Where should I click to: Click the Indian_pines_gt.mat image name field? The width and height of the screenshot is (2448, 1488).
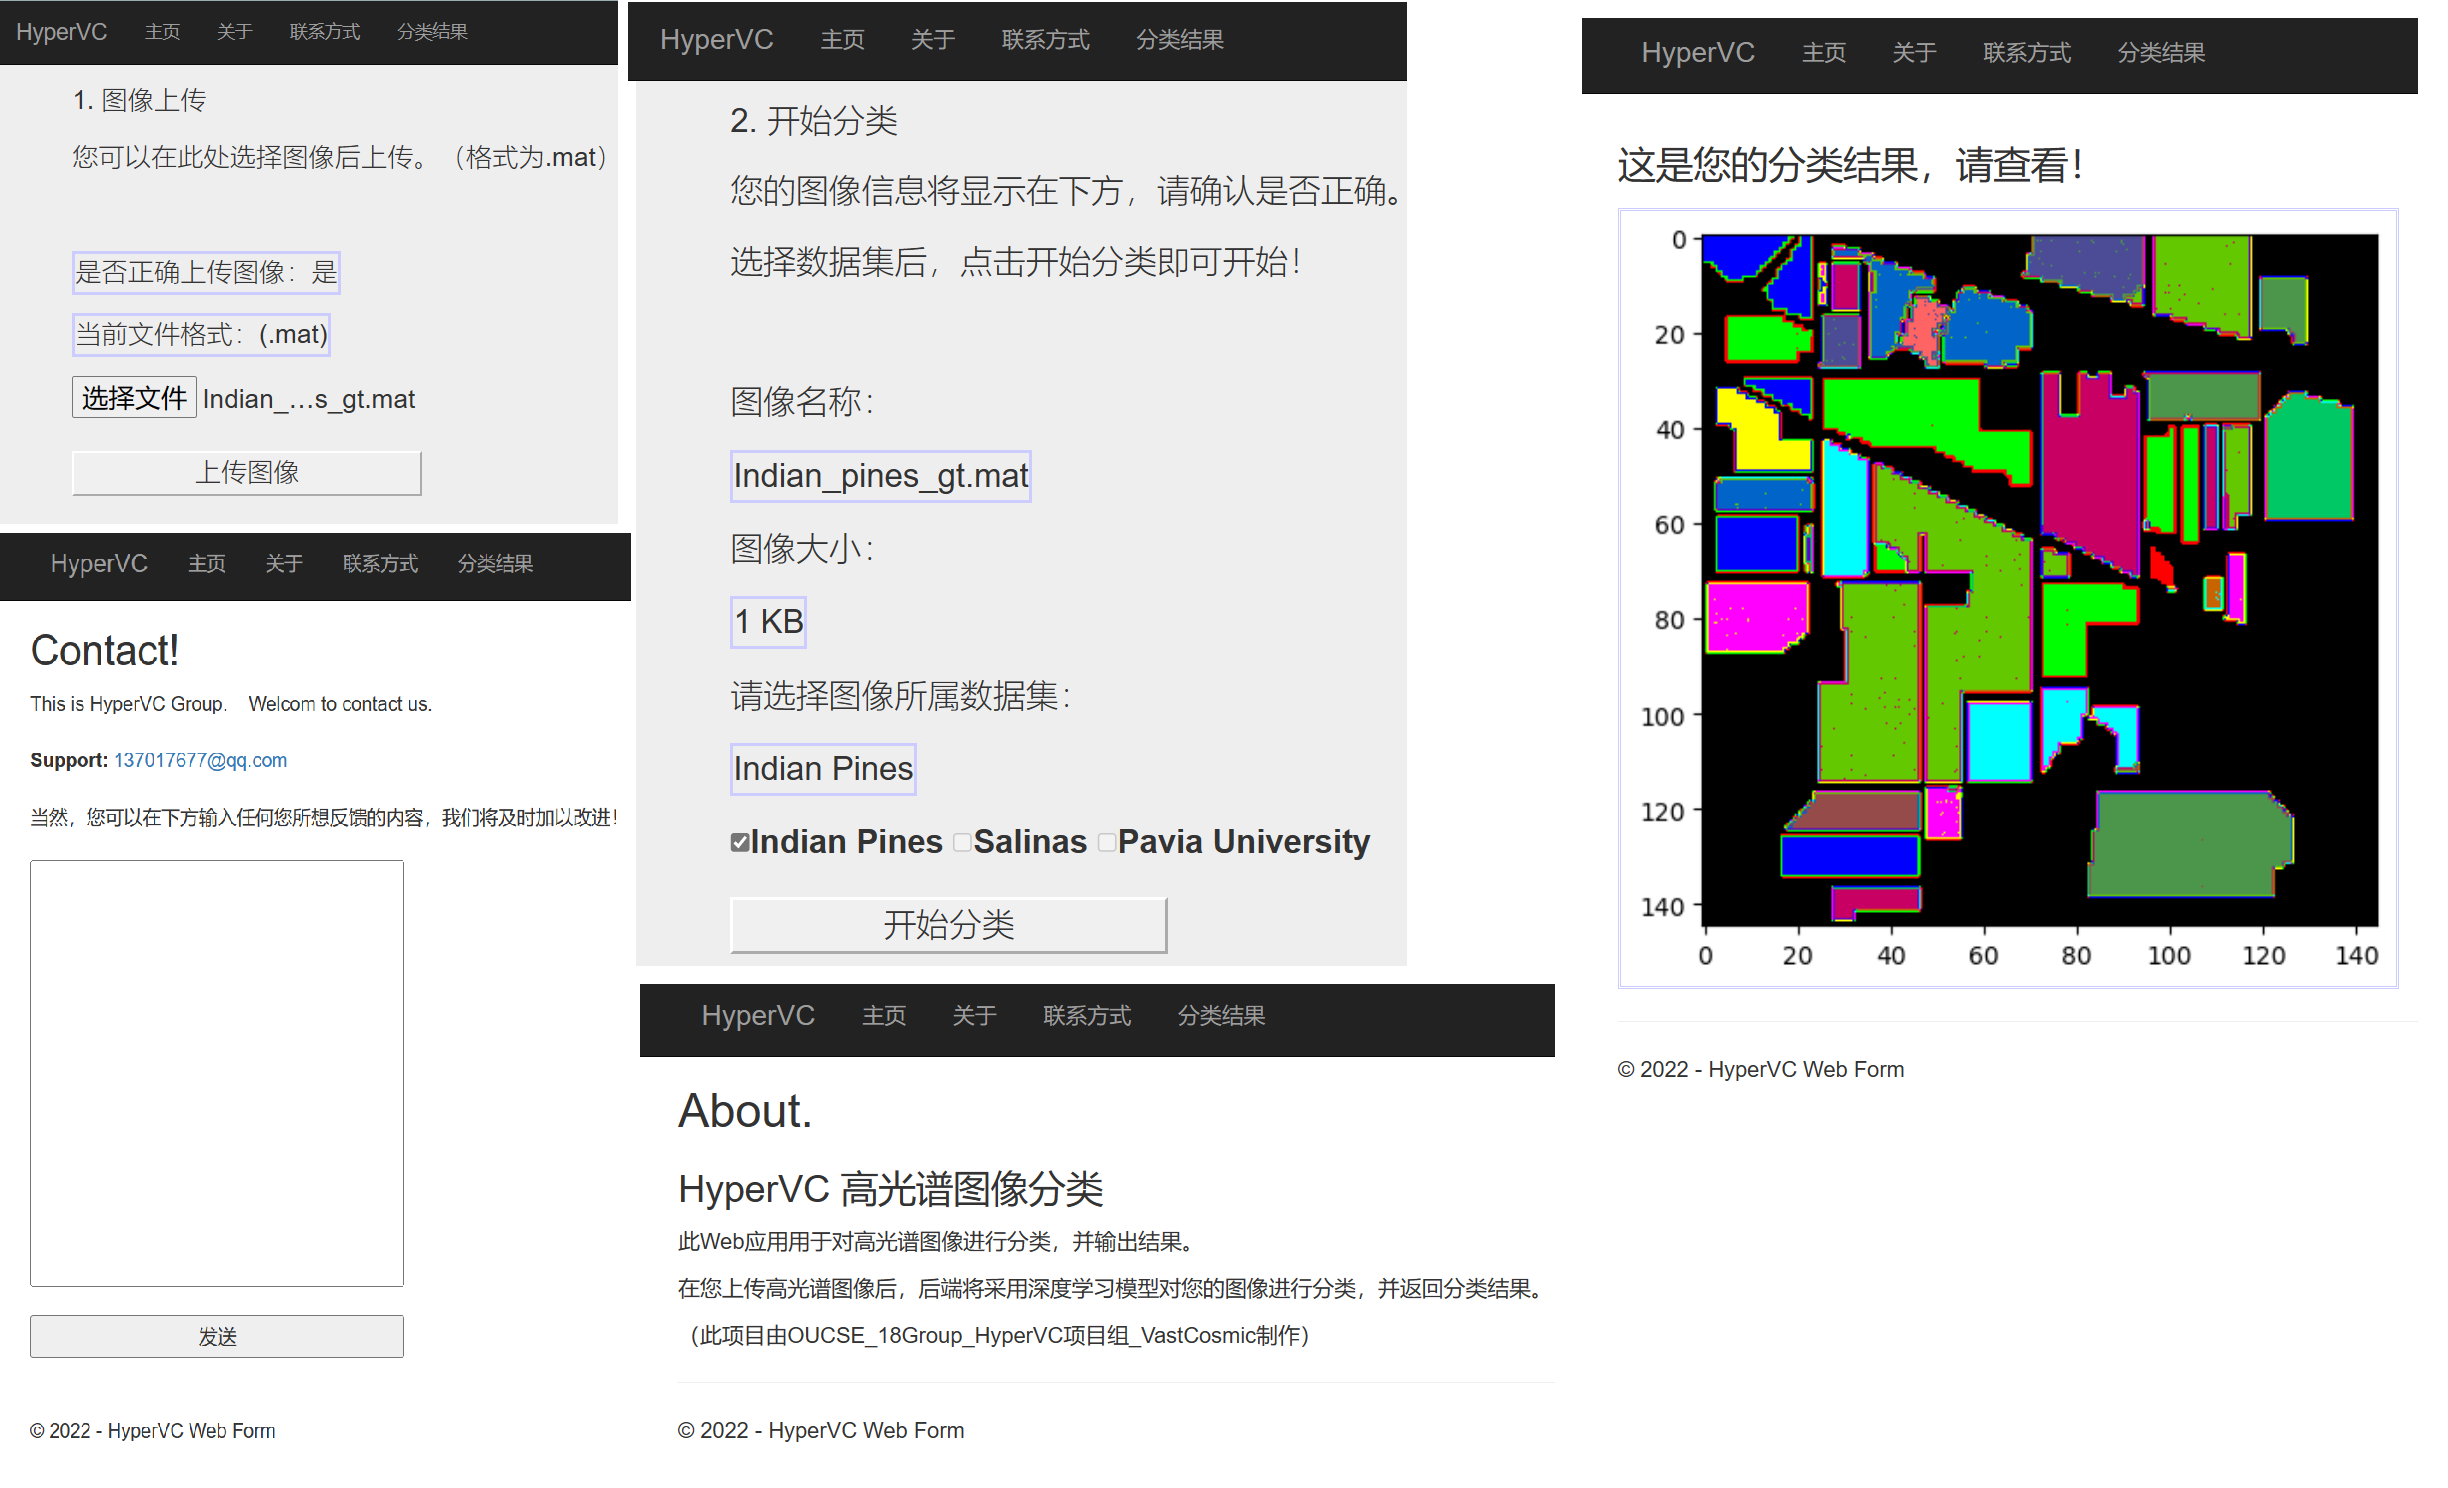(880, 476)
